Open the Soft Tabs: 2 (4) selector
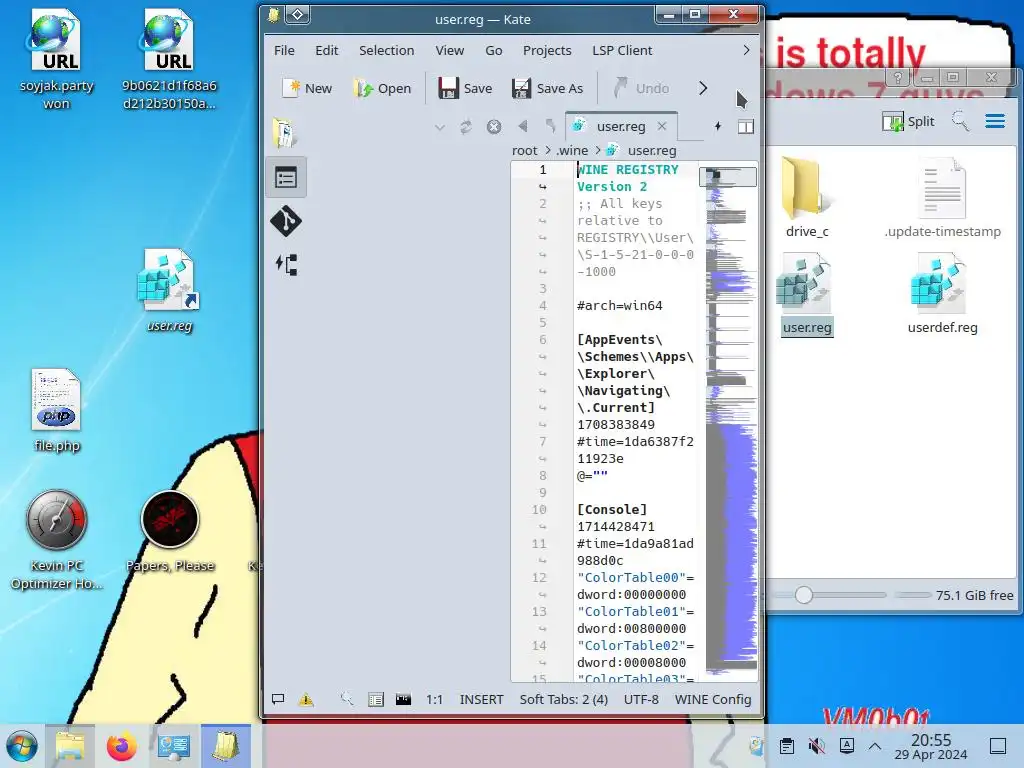The height and width of the screenshot is (768, 1024). (x=564, y=699)
